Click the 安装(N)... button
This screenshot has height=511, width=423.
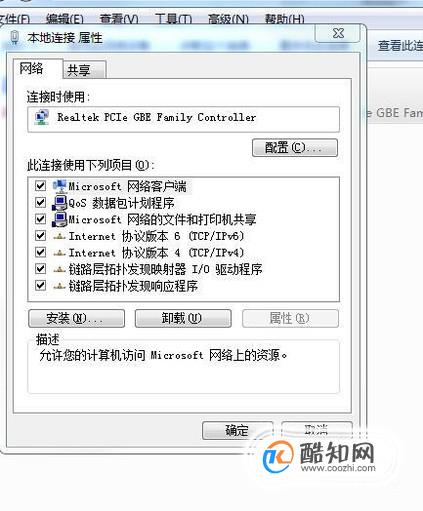tap(76, 318)
